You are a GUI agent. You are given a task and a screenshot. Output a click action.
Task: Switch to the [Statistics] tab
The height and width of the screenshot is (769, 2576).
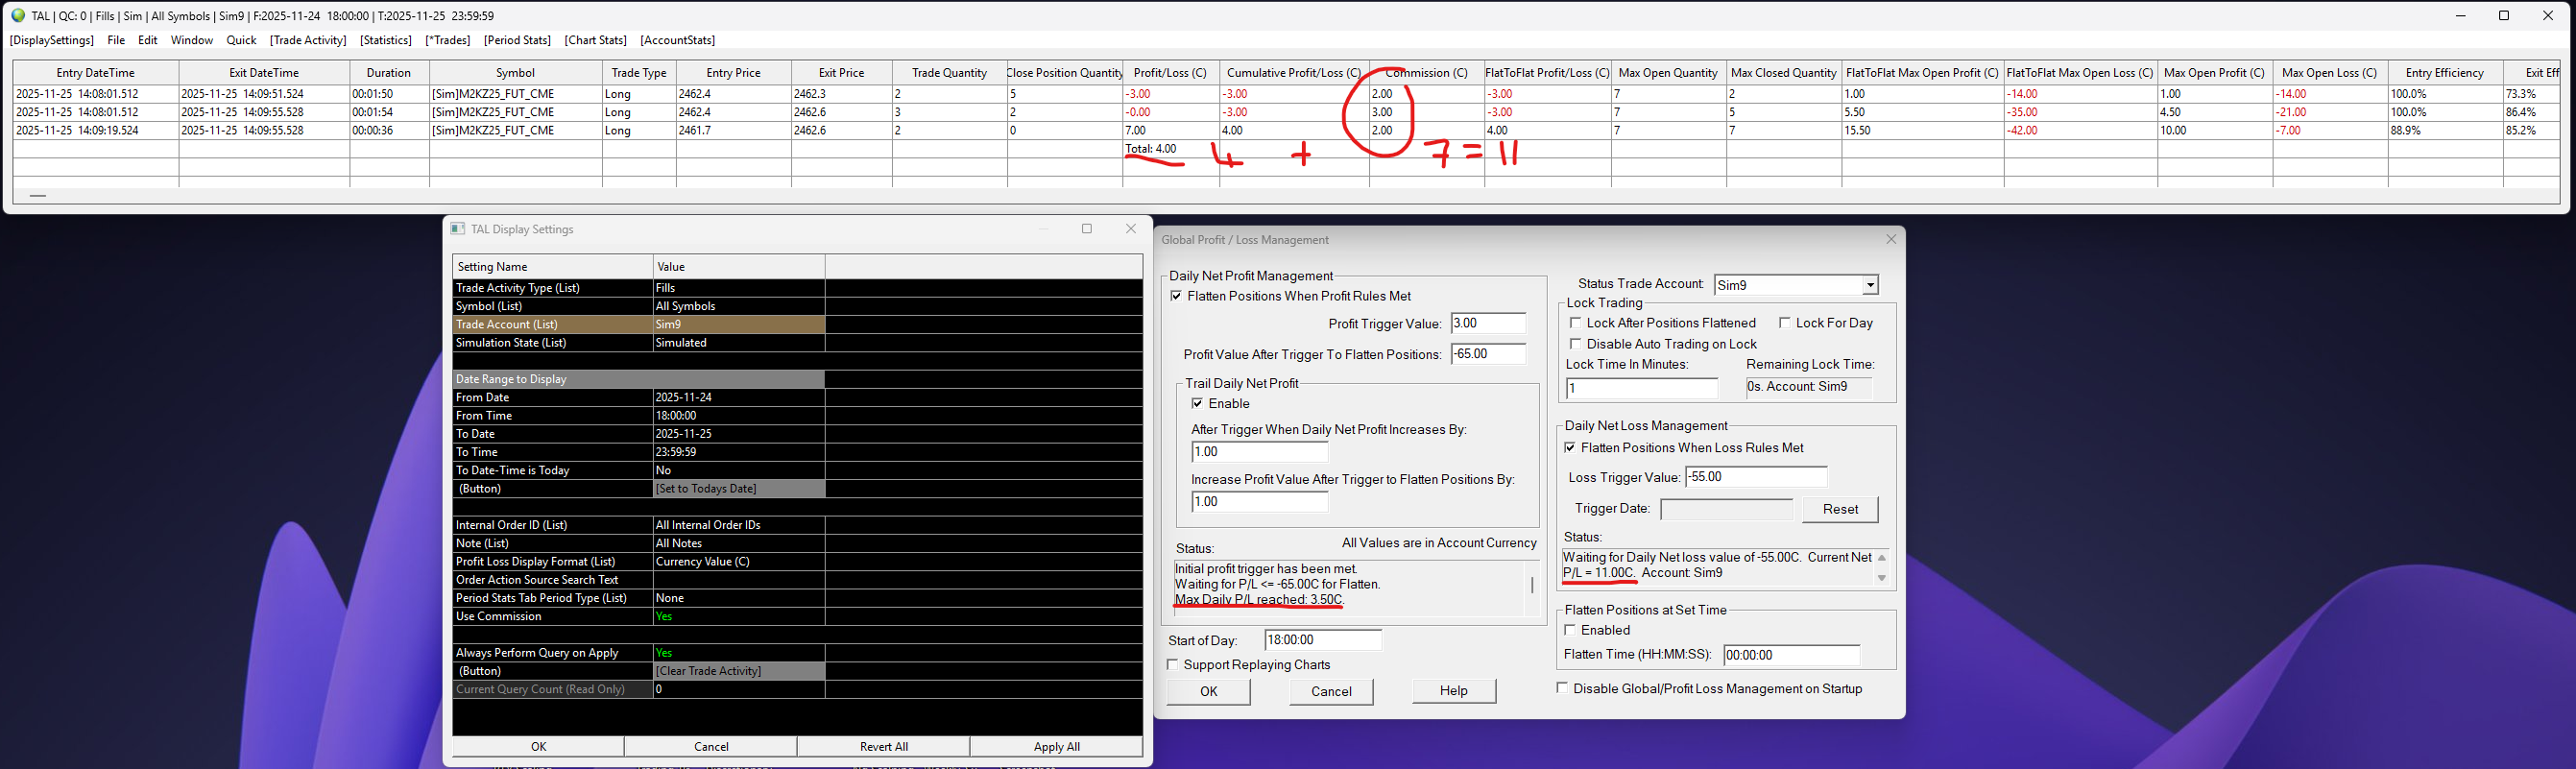(x=386, y=40)
